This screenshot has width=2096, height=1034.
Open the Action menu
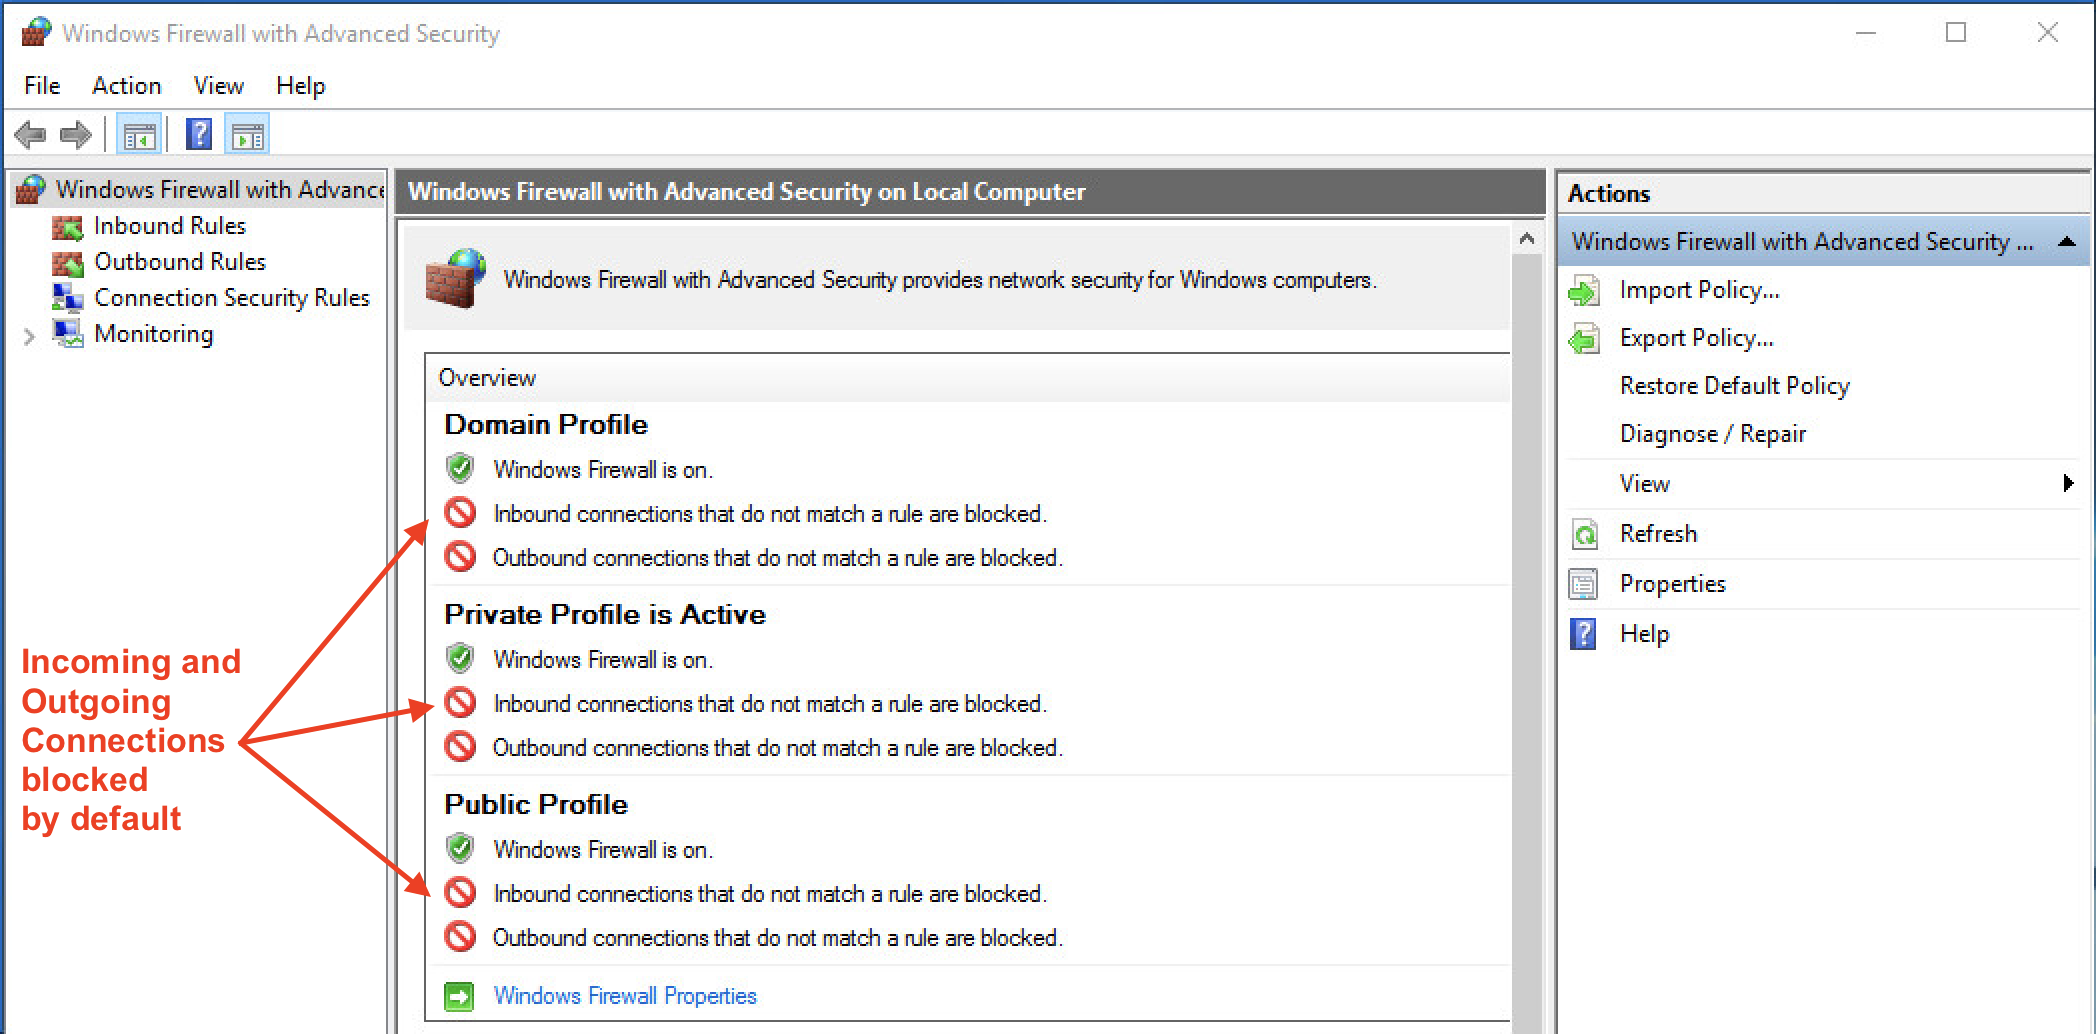click(x=126, y=86)
